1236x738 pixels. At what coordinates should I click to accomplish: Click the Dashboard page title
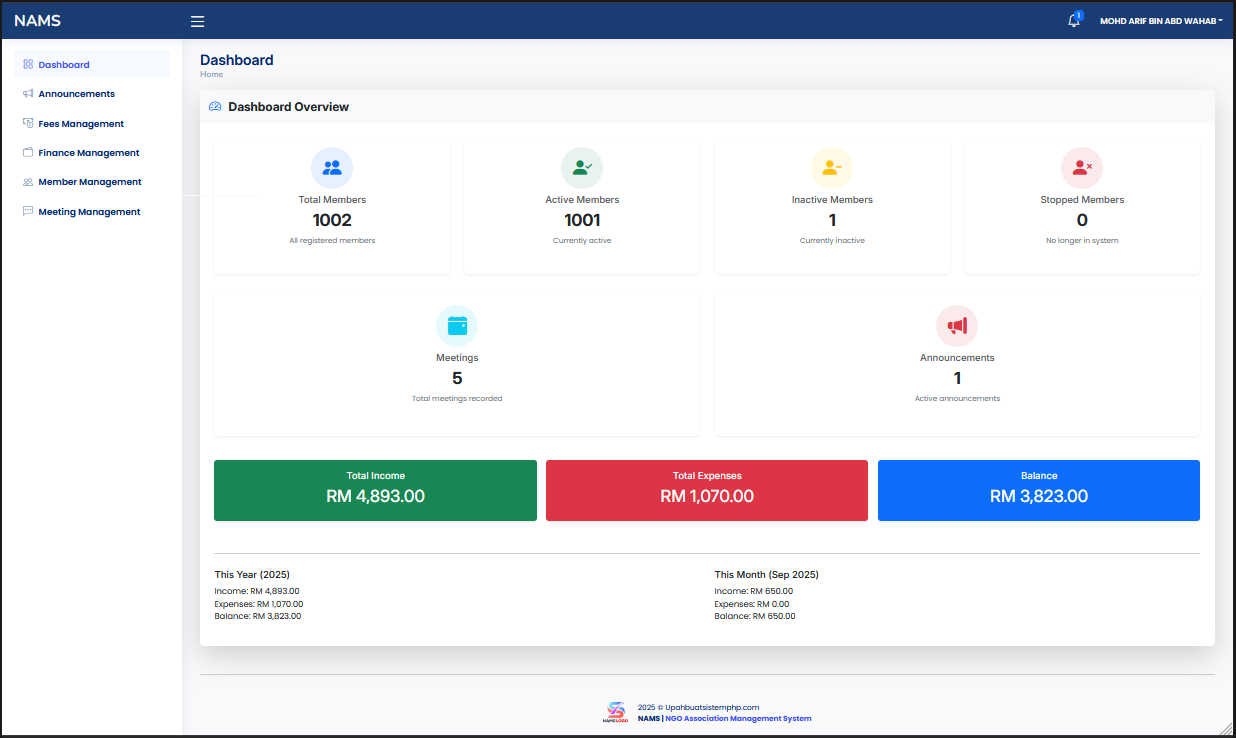coord(237,60)
